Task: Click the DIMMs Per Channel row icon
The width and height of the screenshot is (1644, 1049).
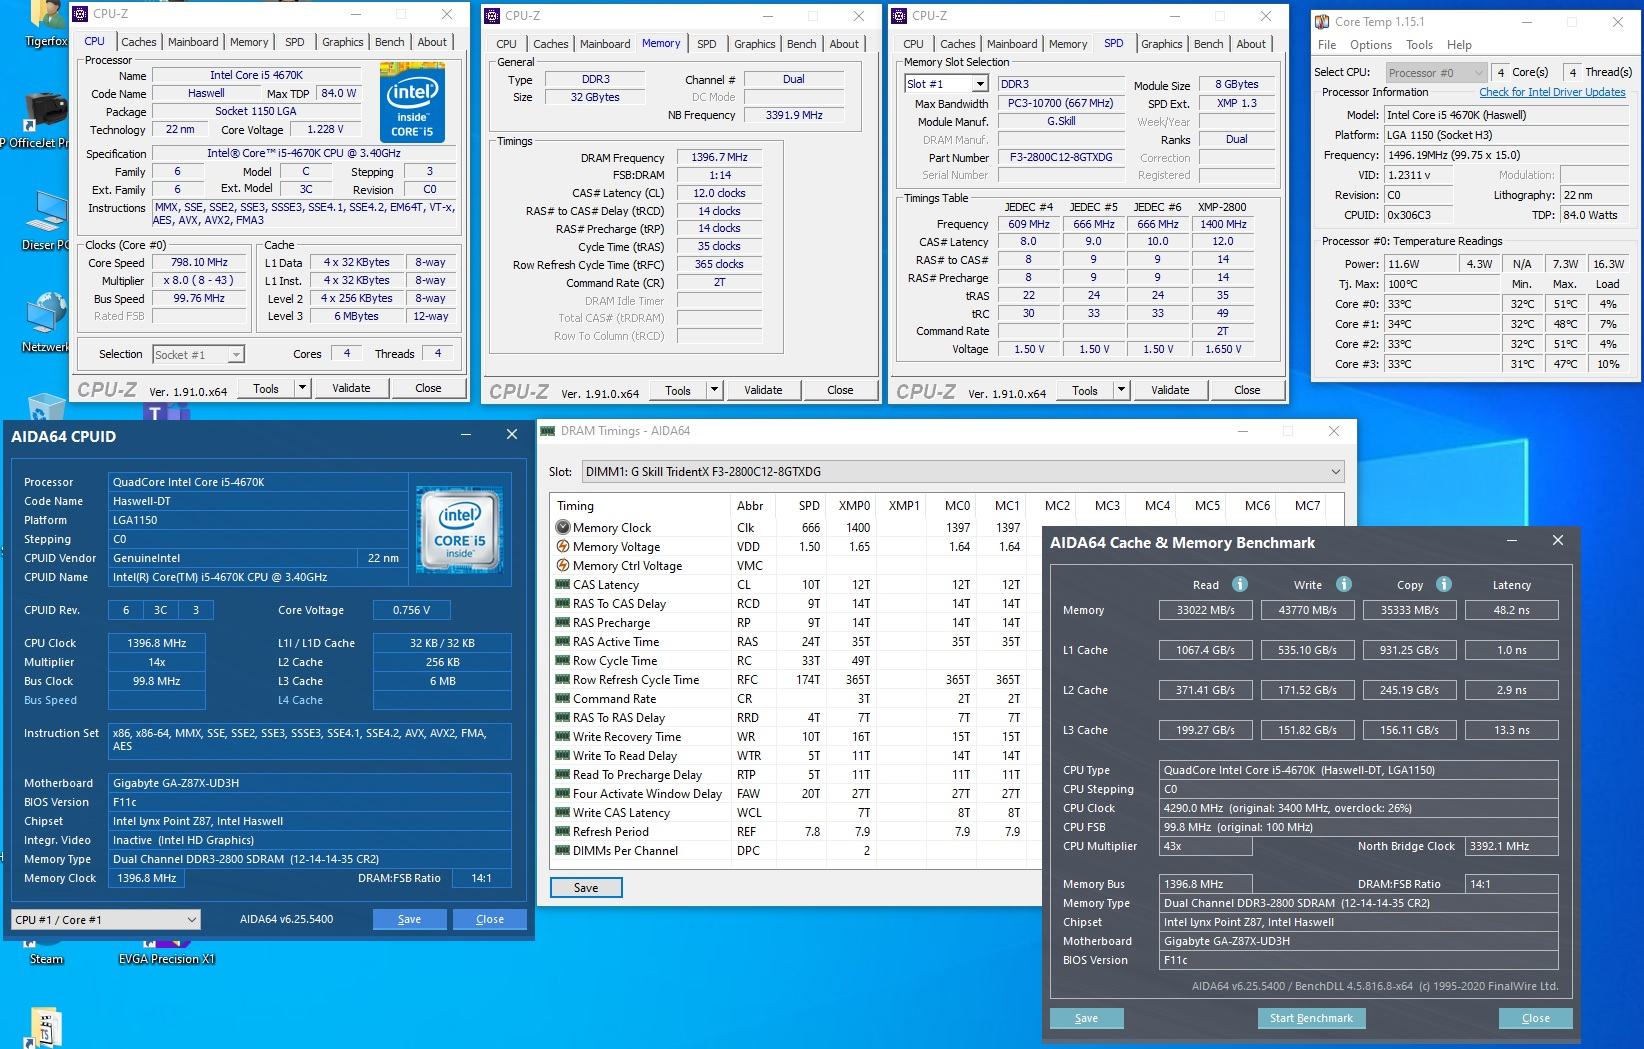Action: [563, 850]
